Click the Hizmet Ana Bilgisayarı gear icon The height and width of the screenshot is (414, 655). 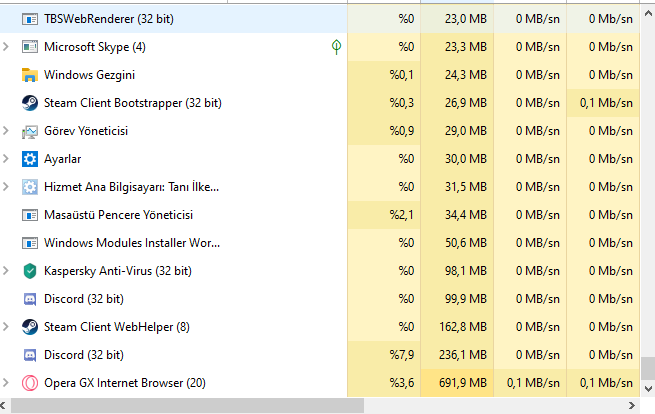tap(30, 187)
